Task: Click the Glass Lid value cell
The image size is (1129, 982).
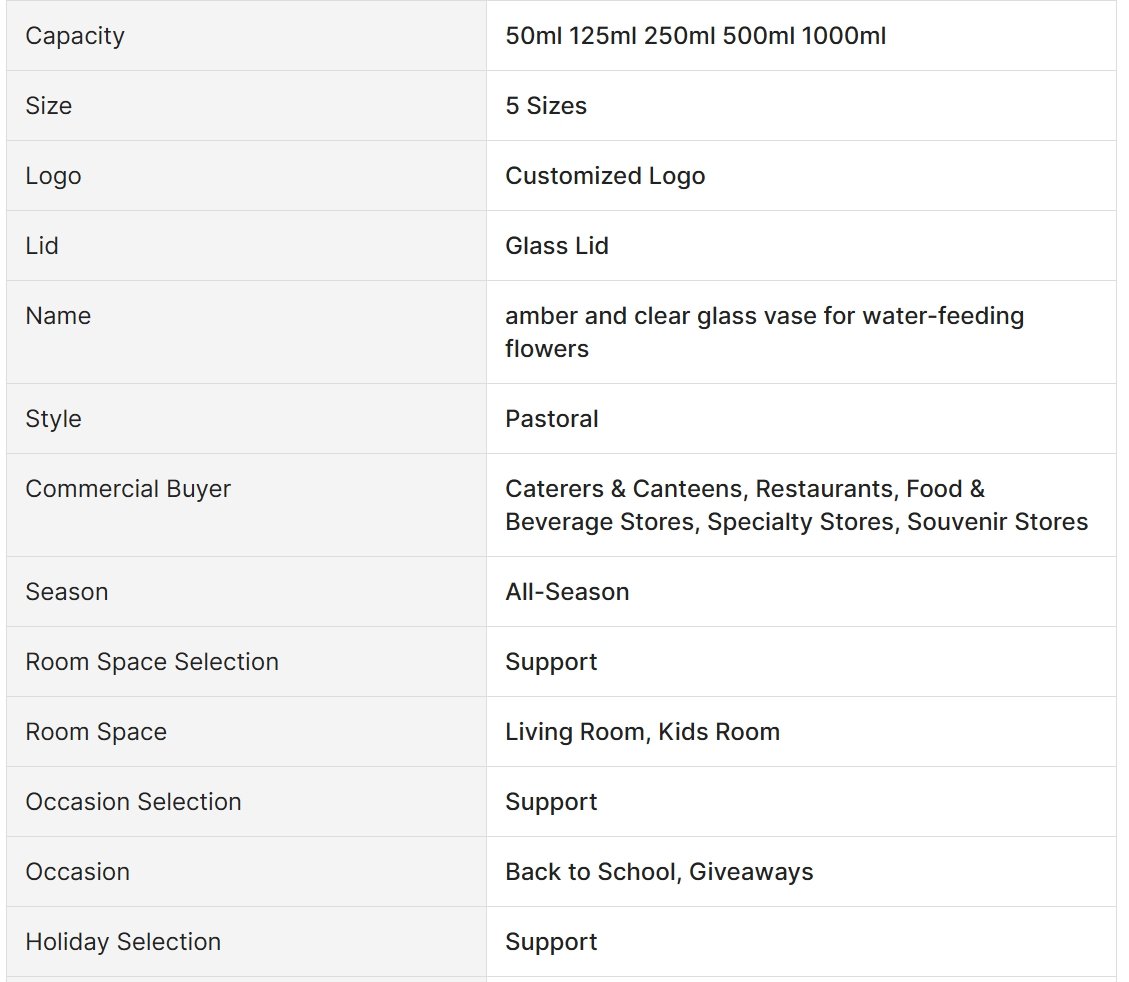Action: 801,246
